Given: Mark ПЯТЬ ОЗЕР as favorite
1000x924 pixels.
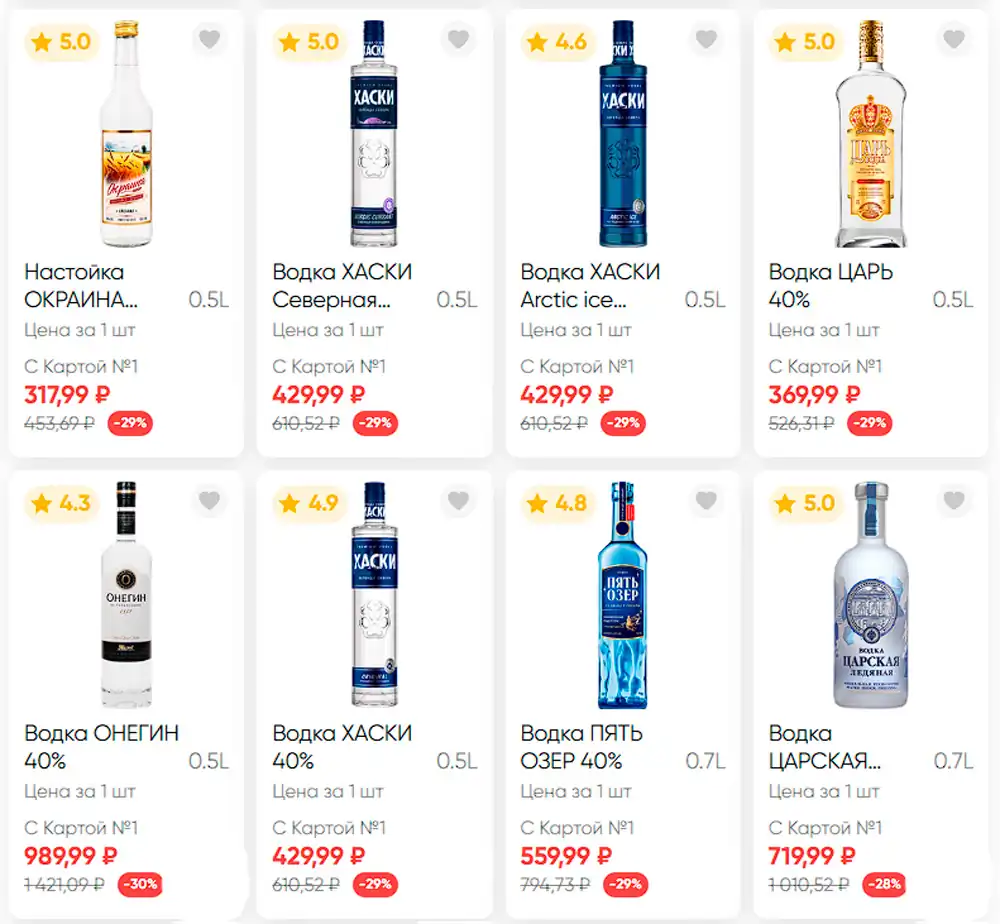Looking at the screenshot, I should tap(706, 501).
